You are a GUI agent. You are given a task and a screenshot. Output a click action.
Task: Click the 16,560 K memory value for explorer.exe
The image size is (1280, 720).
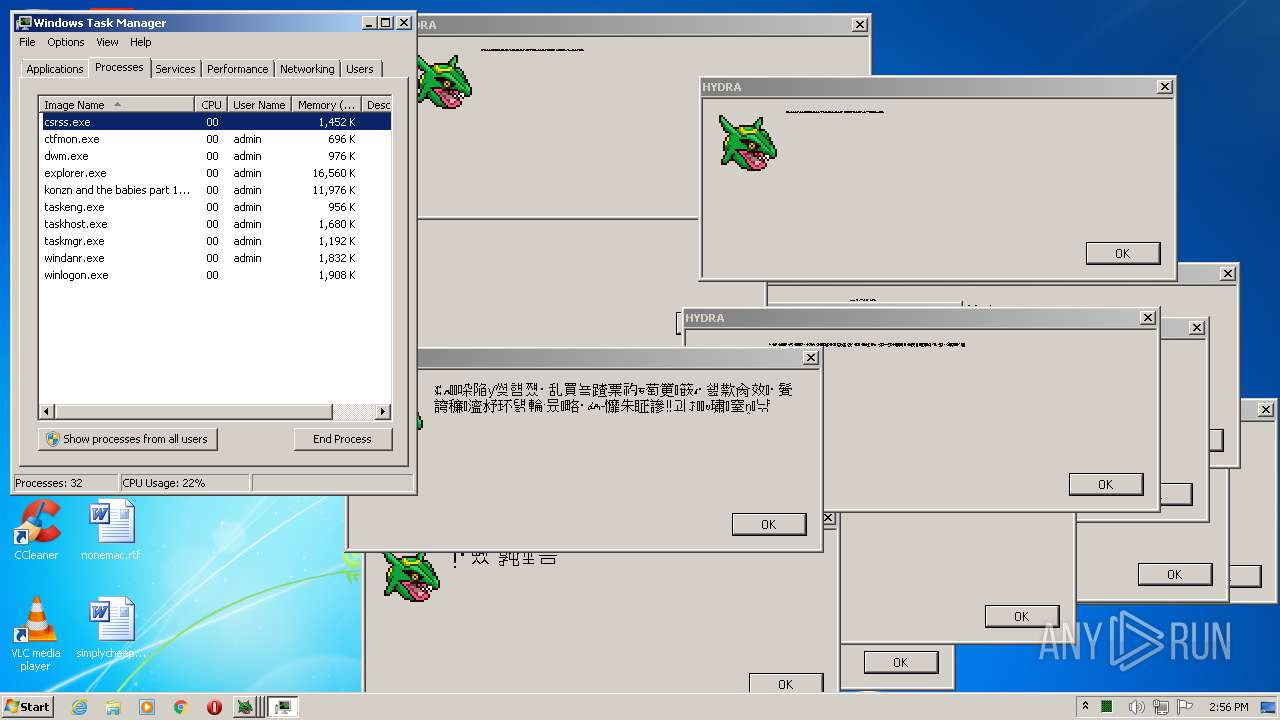334,173
